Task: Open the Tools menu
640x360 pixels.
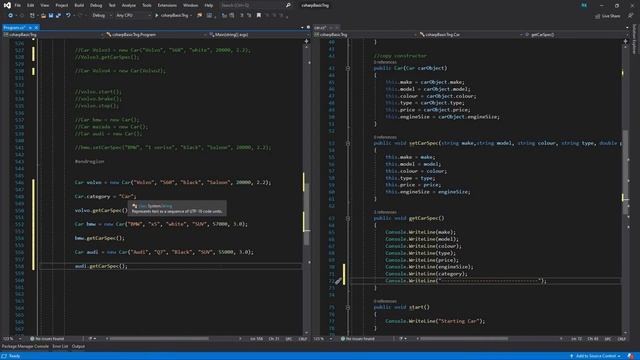Action: [147, 5]
